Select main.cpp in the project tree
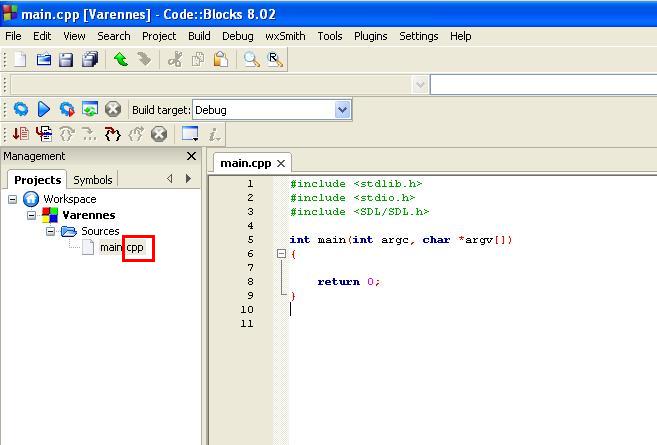Viewport: 657px width, 445px height. (x=122, y=248)
